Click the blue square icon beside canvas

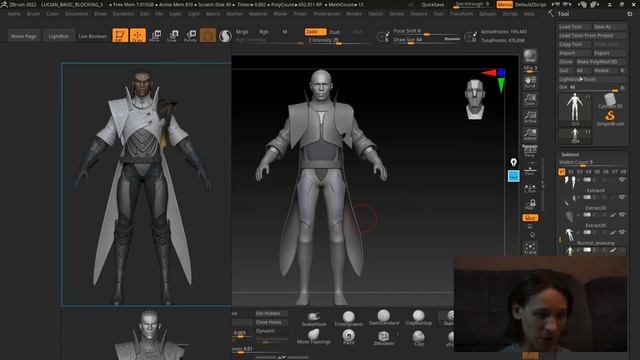pyautogui.click(x=513, y=176)
